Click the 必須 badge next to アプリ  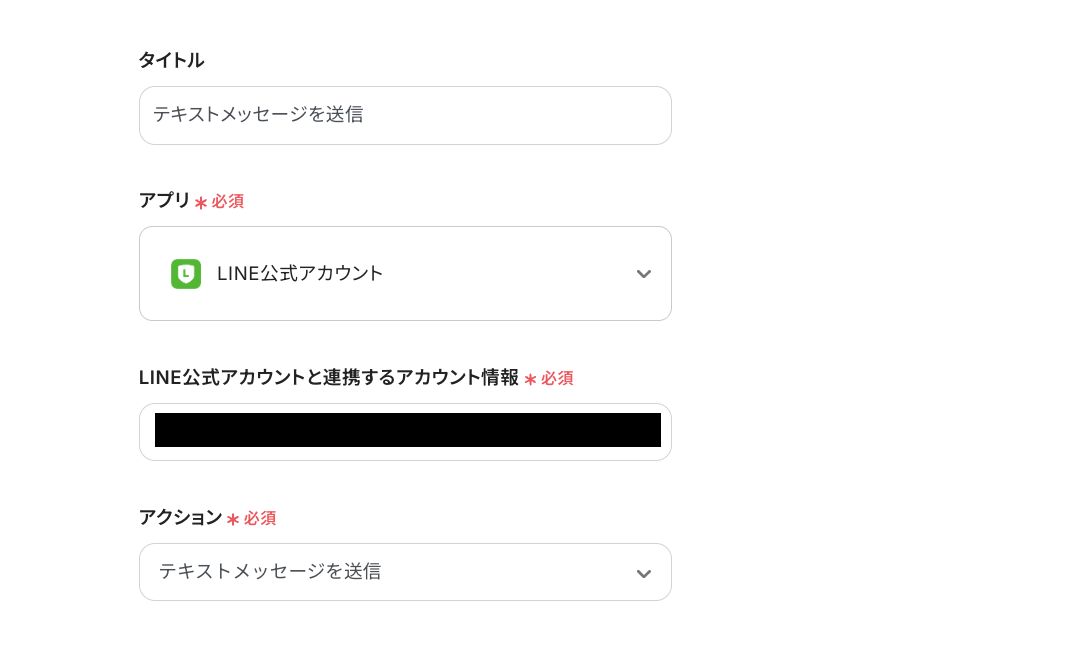coord(228,200)
